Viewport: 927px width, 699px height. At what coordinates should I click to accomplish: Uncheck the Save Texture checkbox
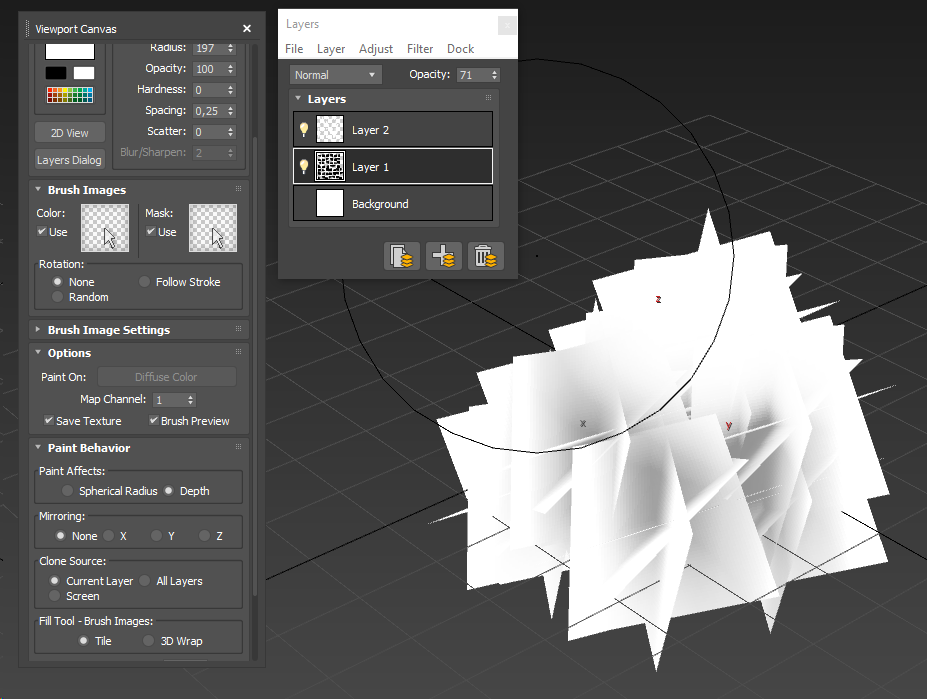tap(50, 421)
